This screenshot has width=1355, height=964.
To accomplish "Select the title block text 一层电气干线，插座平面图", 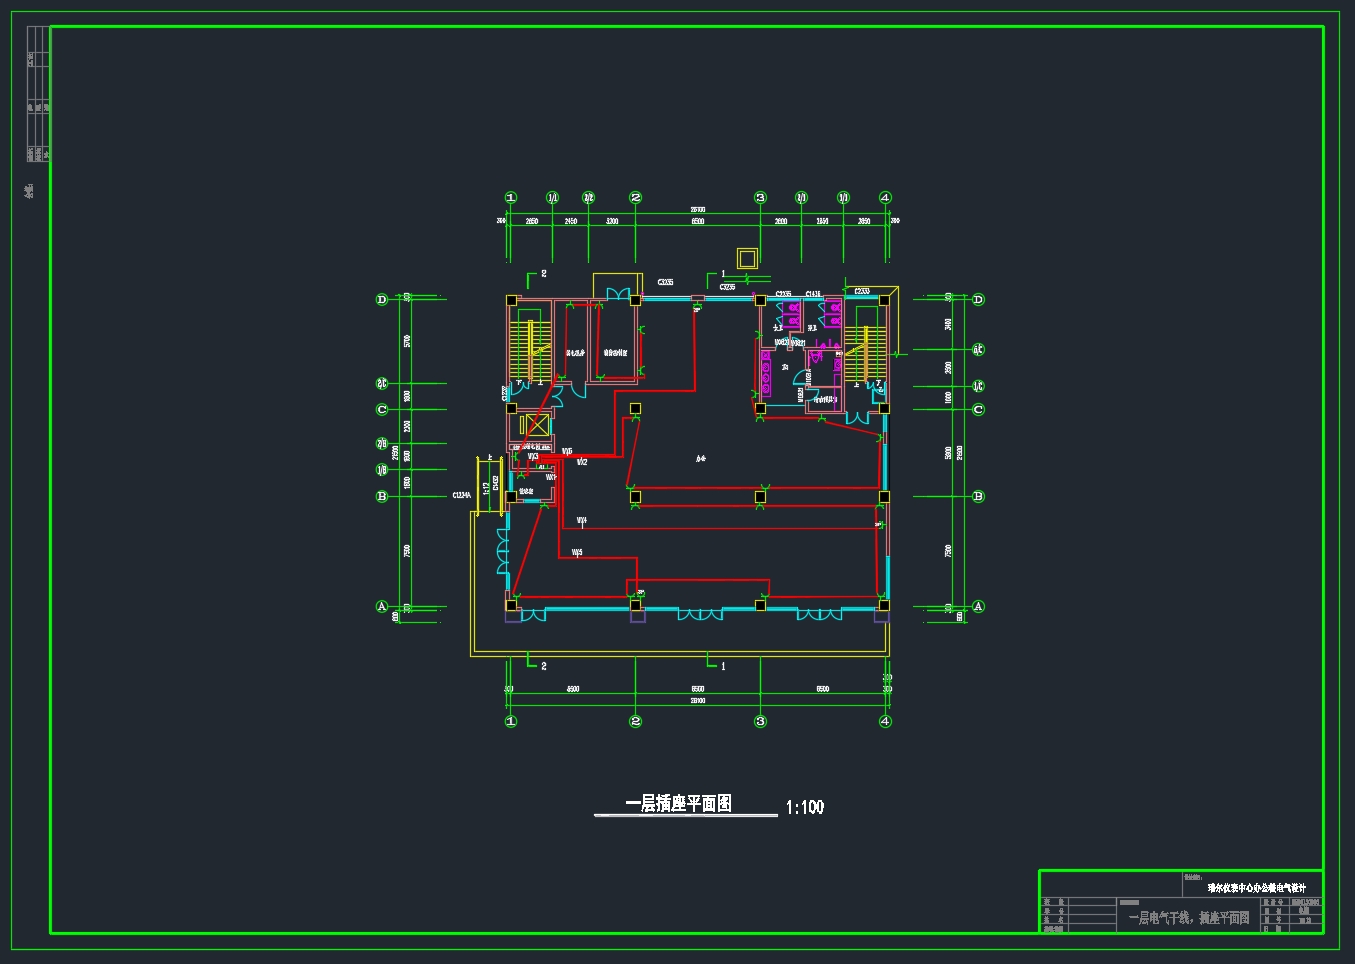I will click(x=1188, y=917).
